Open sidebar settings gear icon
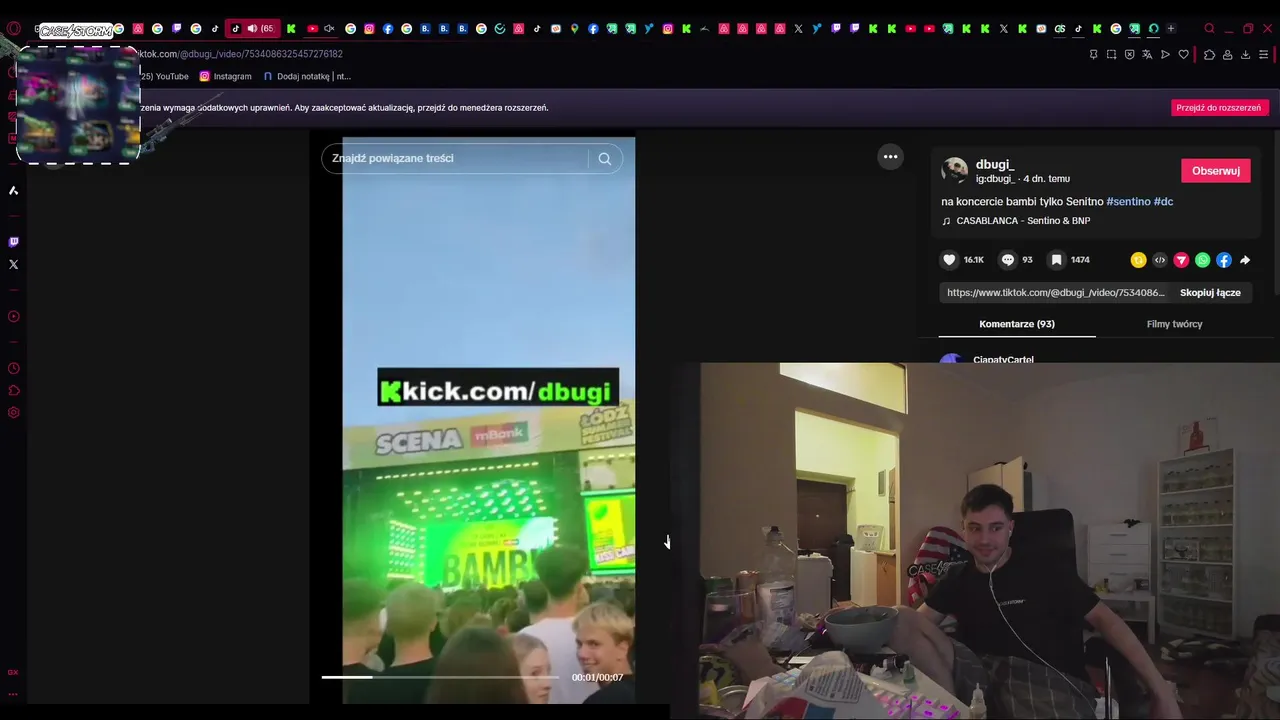The image size is (1280, 720). pyautogui.click(x=13, y=413)
